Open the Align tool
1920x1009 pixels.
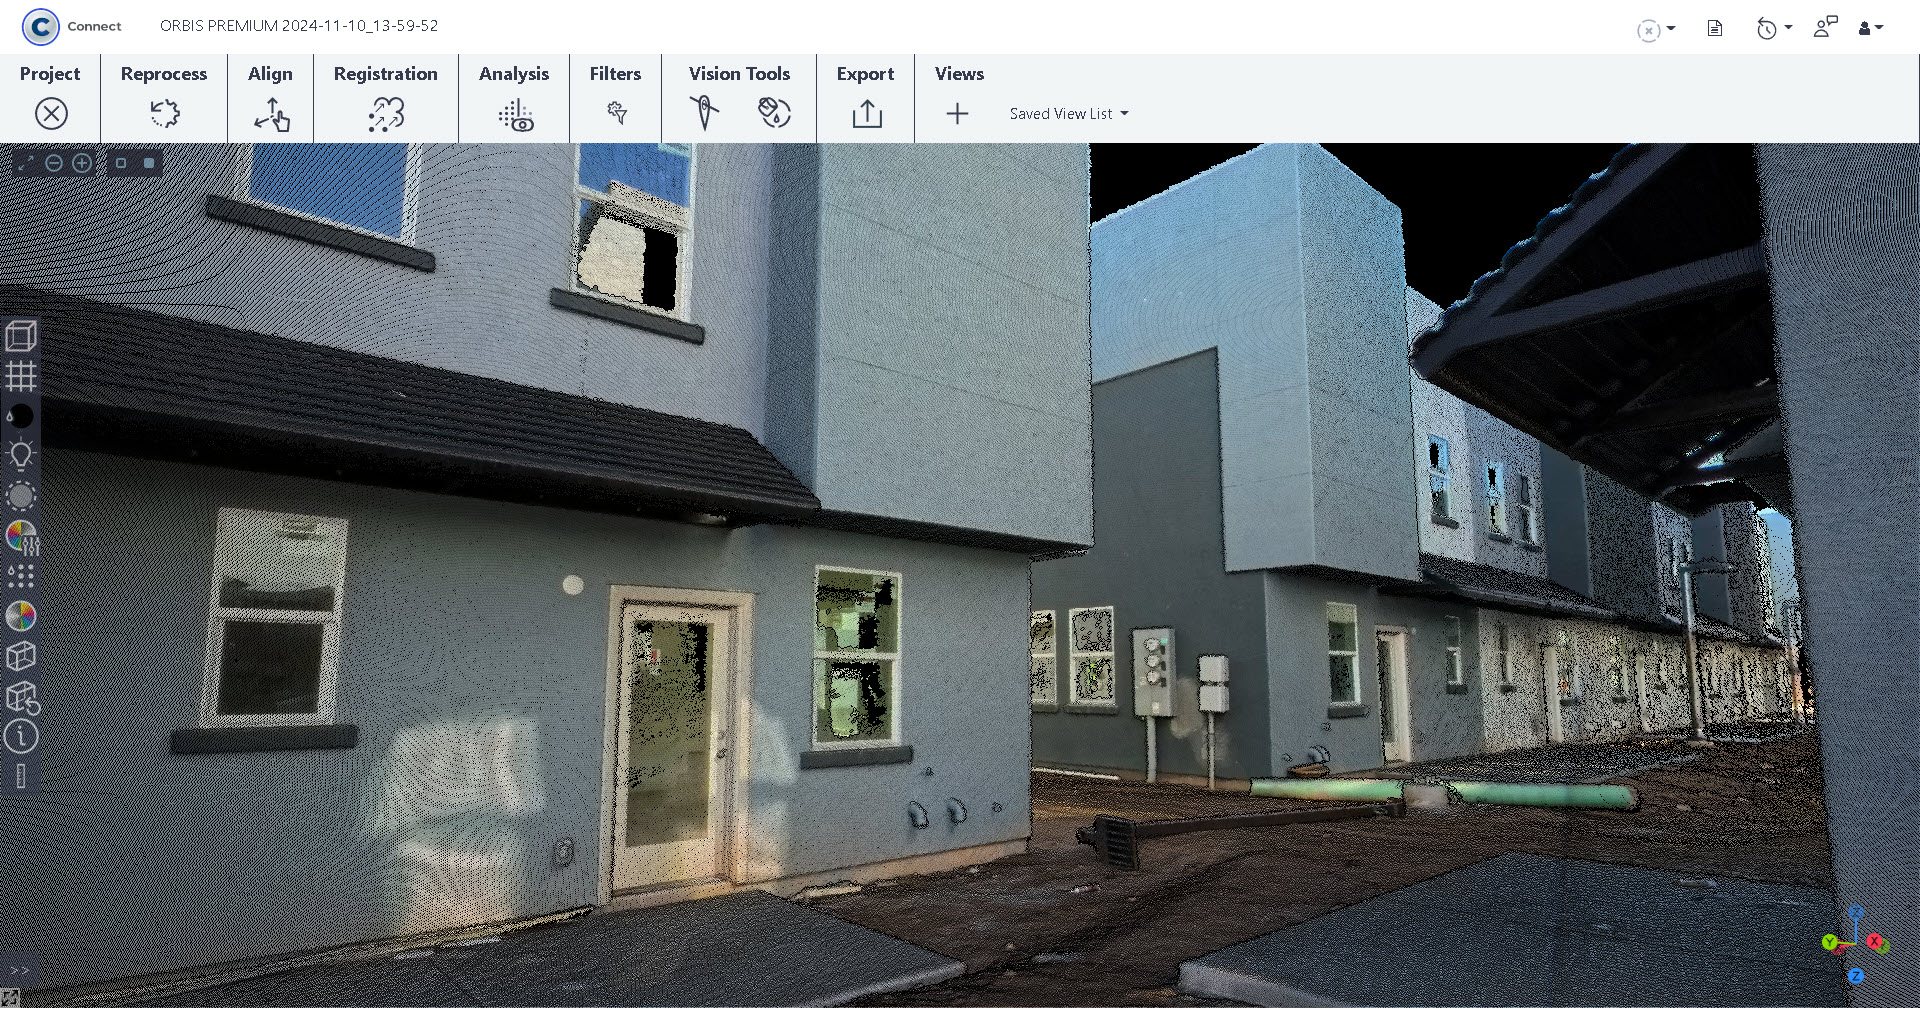270,113
